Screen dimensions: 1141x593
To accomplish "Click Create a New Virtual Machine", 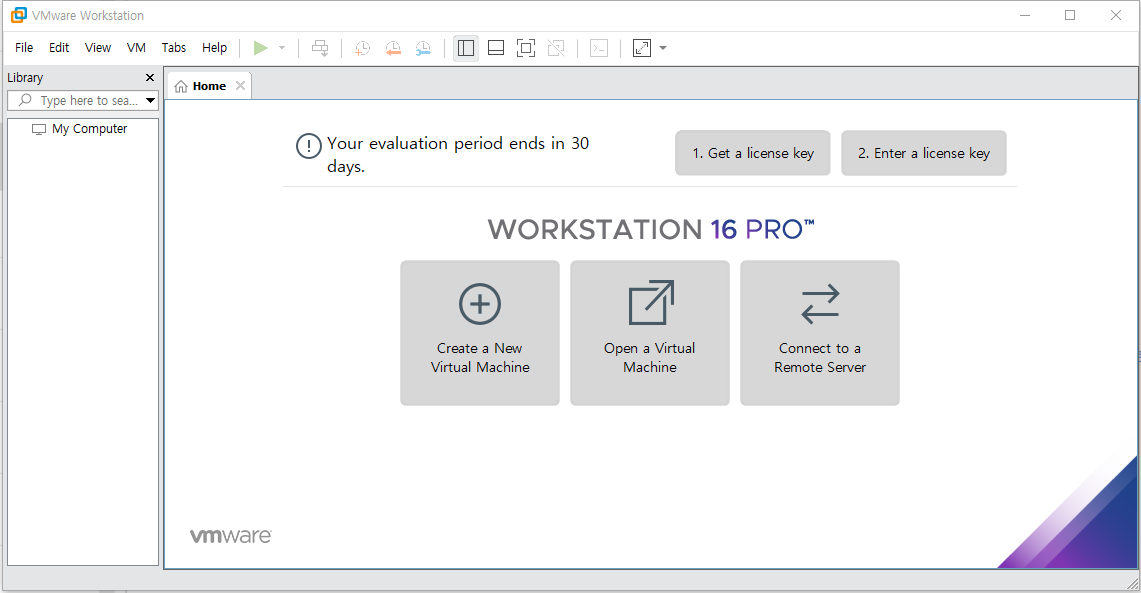I will pos(480,333).
